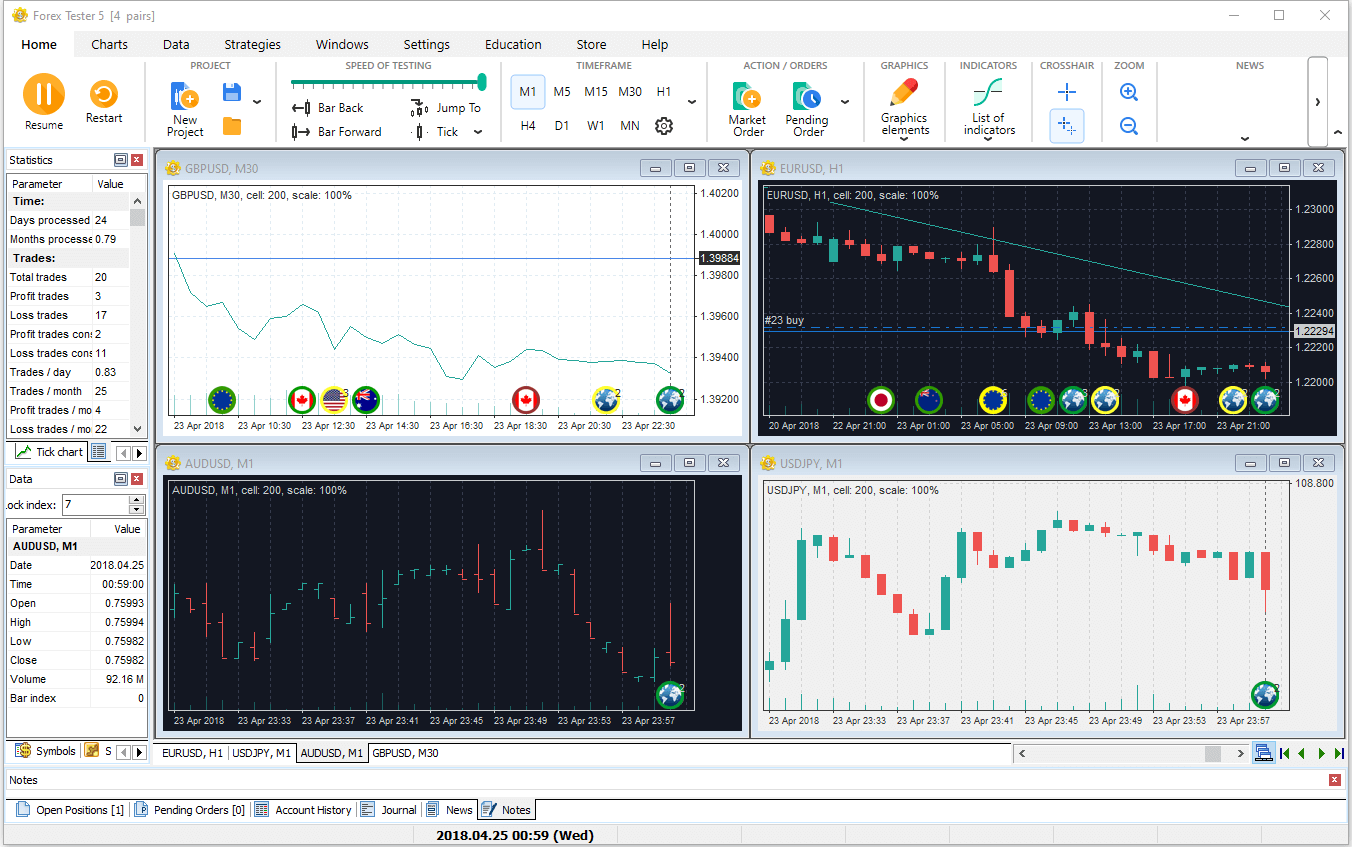Click the Zoom in magnifier icon
This screenshot has height=847, width=1352.
[x=1129, y=92]
